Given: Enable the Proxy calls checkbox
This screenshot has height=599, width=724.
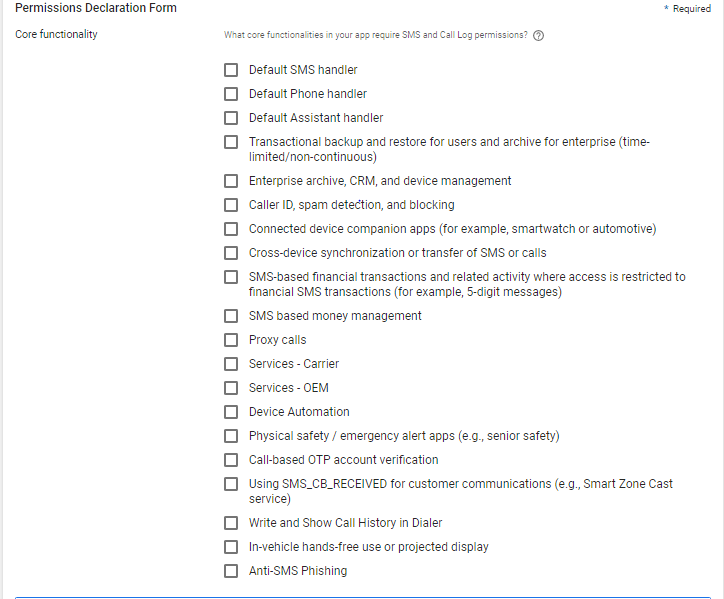Looking at the screenshot, I should pyautogui.click(x=231, y=340).
